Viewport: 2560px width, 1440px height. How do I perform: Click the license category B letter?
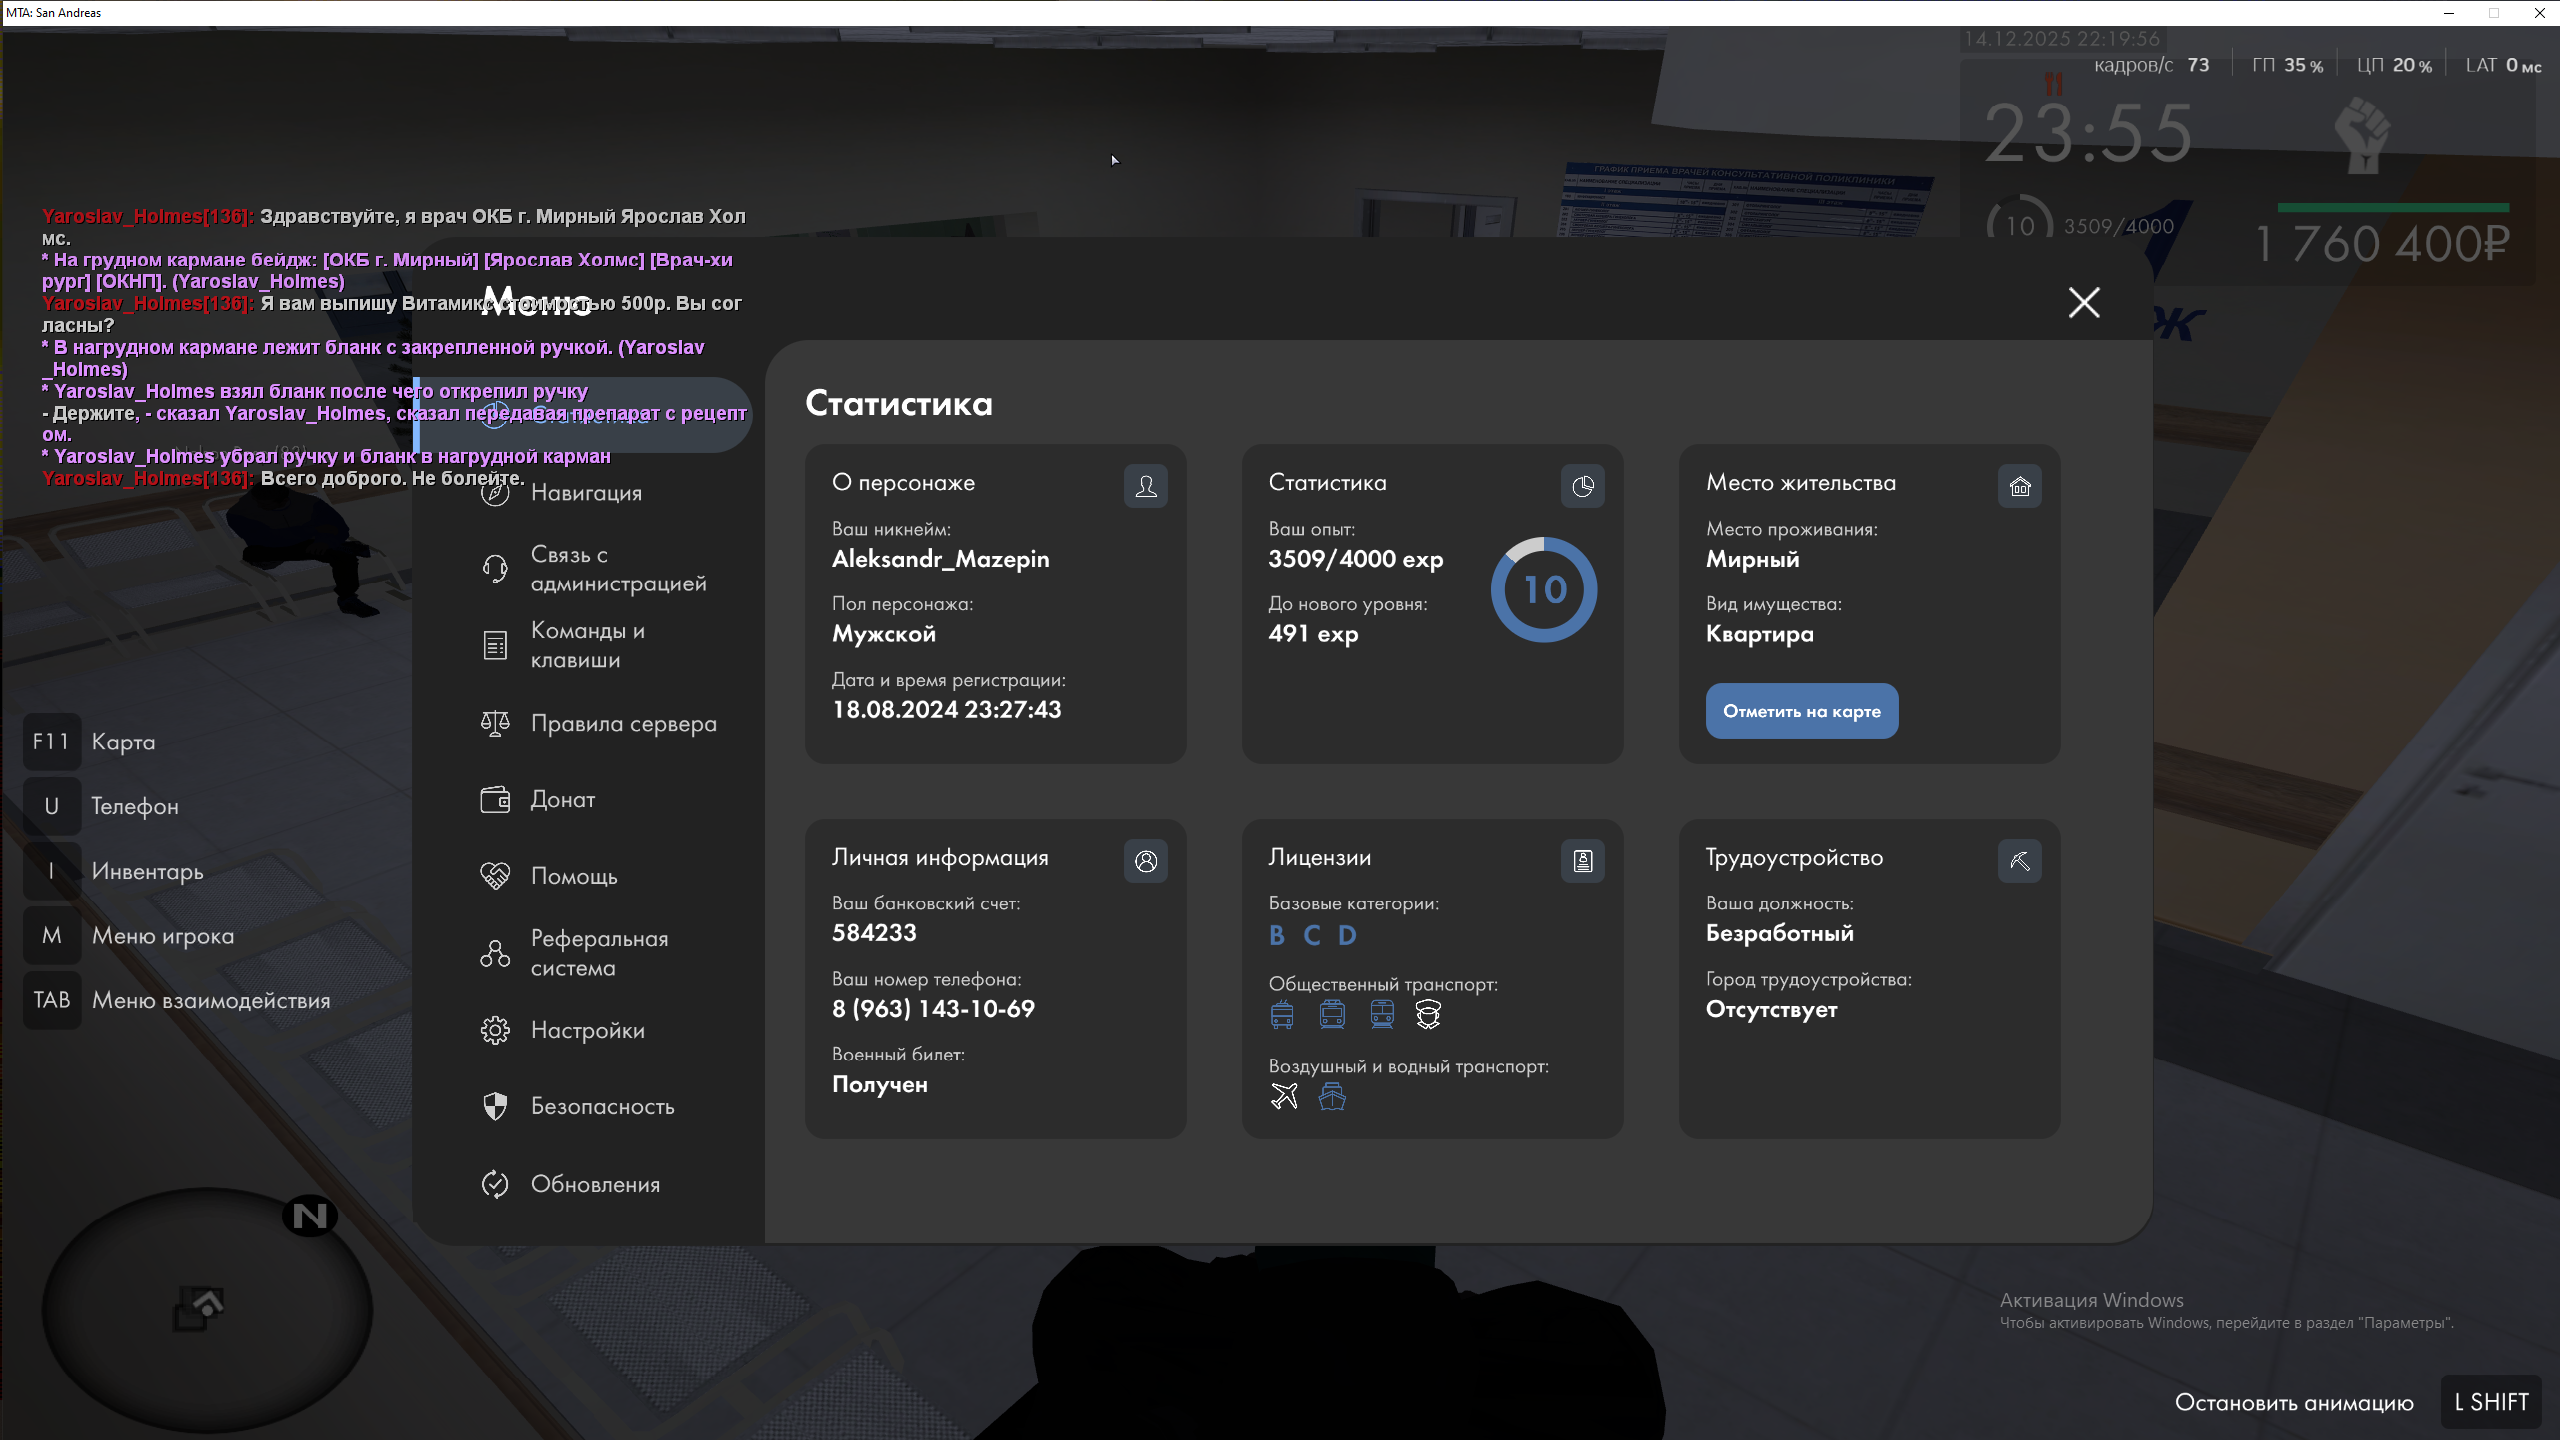click(x=1277, y=935)
